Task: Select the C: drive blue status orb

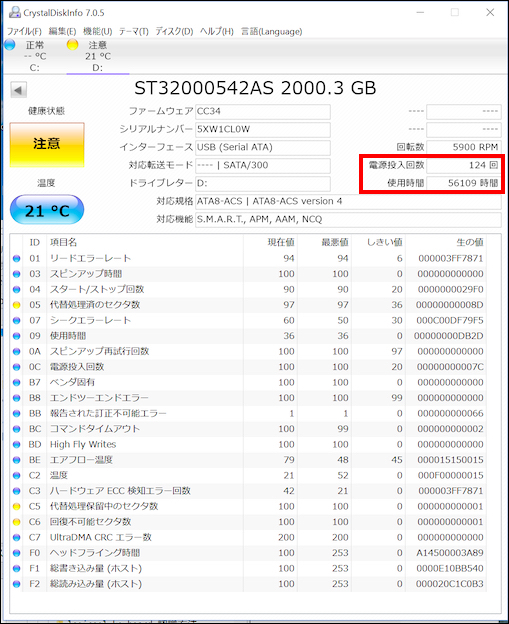Action: tap(10, 45)
